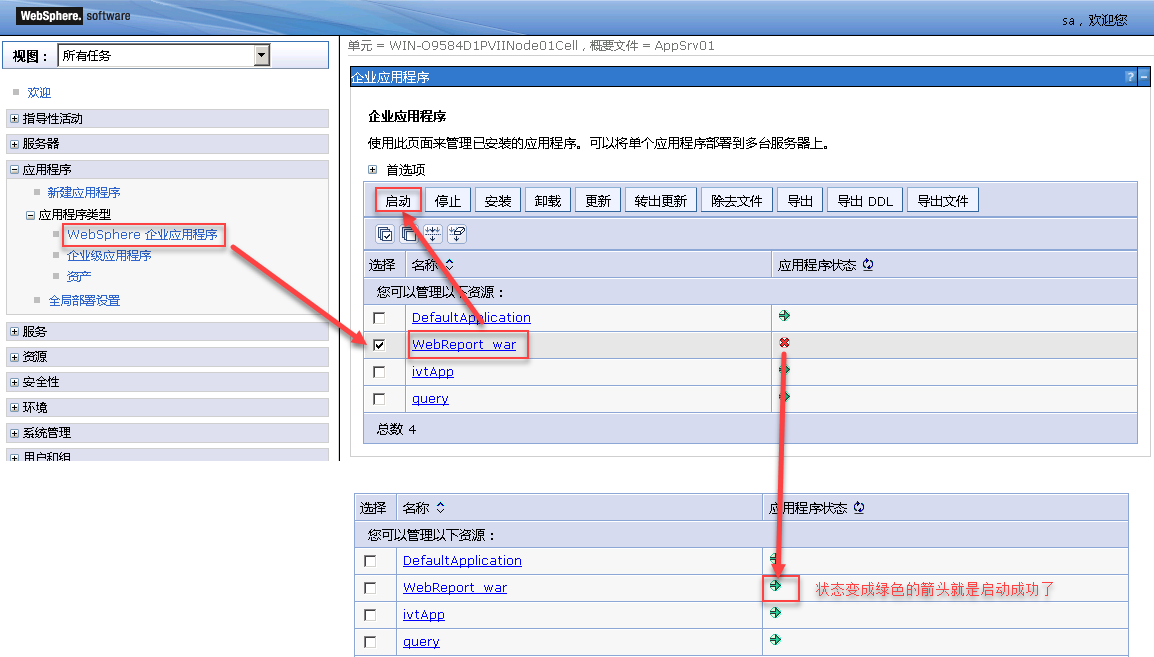Sort lower table by name column arrows

point(440,508)
